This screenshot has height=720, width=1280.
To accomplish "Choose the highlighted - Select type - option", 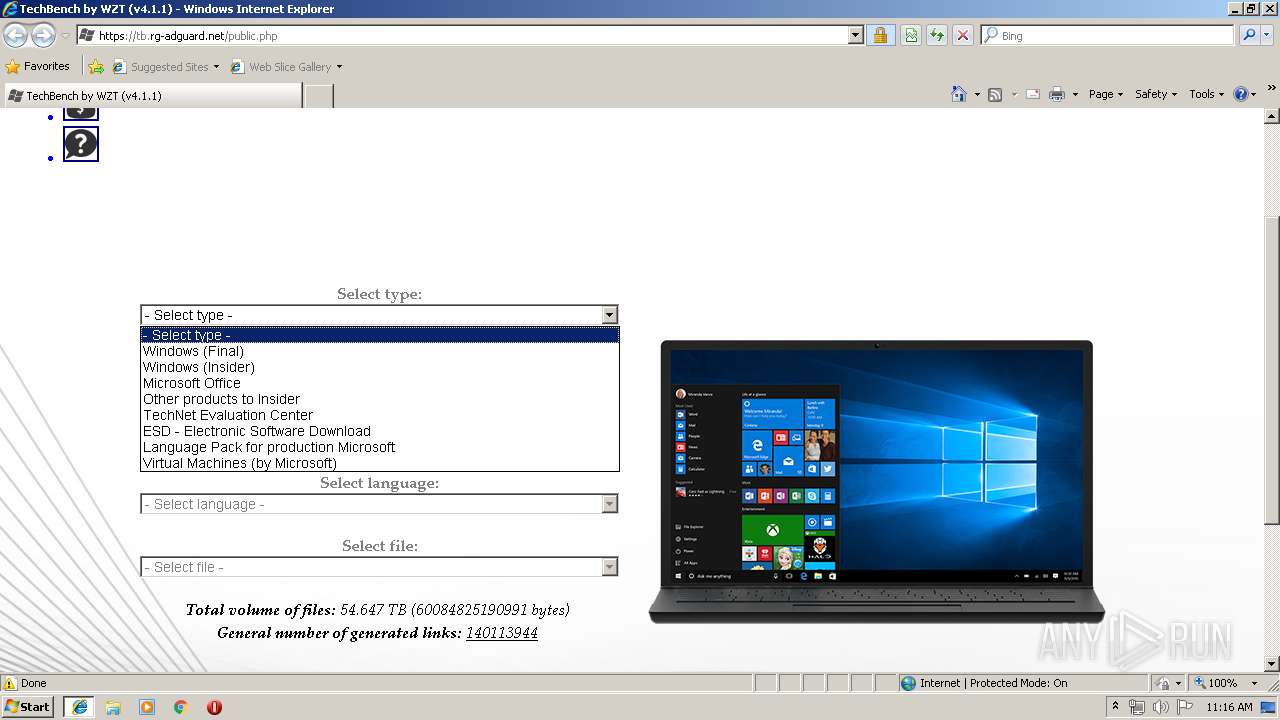I will 380,335.
